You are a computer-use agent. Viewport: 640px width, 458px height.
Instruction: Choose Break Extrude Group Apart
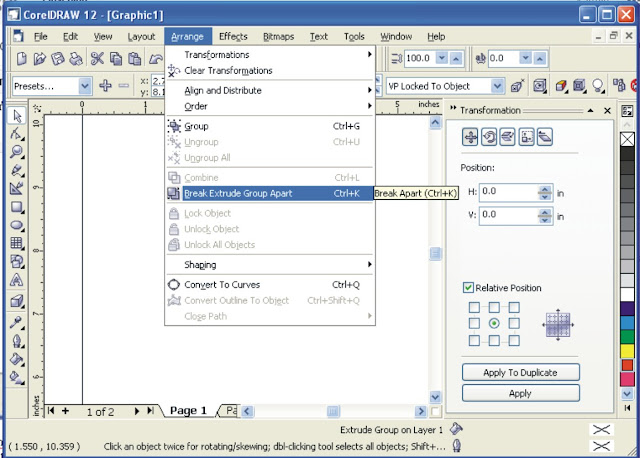[x=270, y=193]
